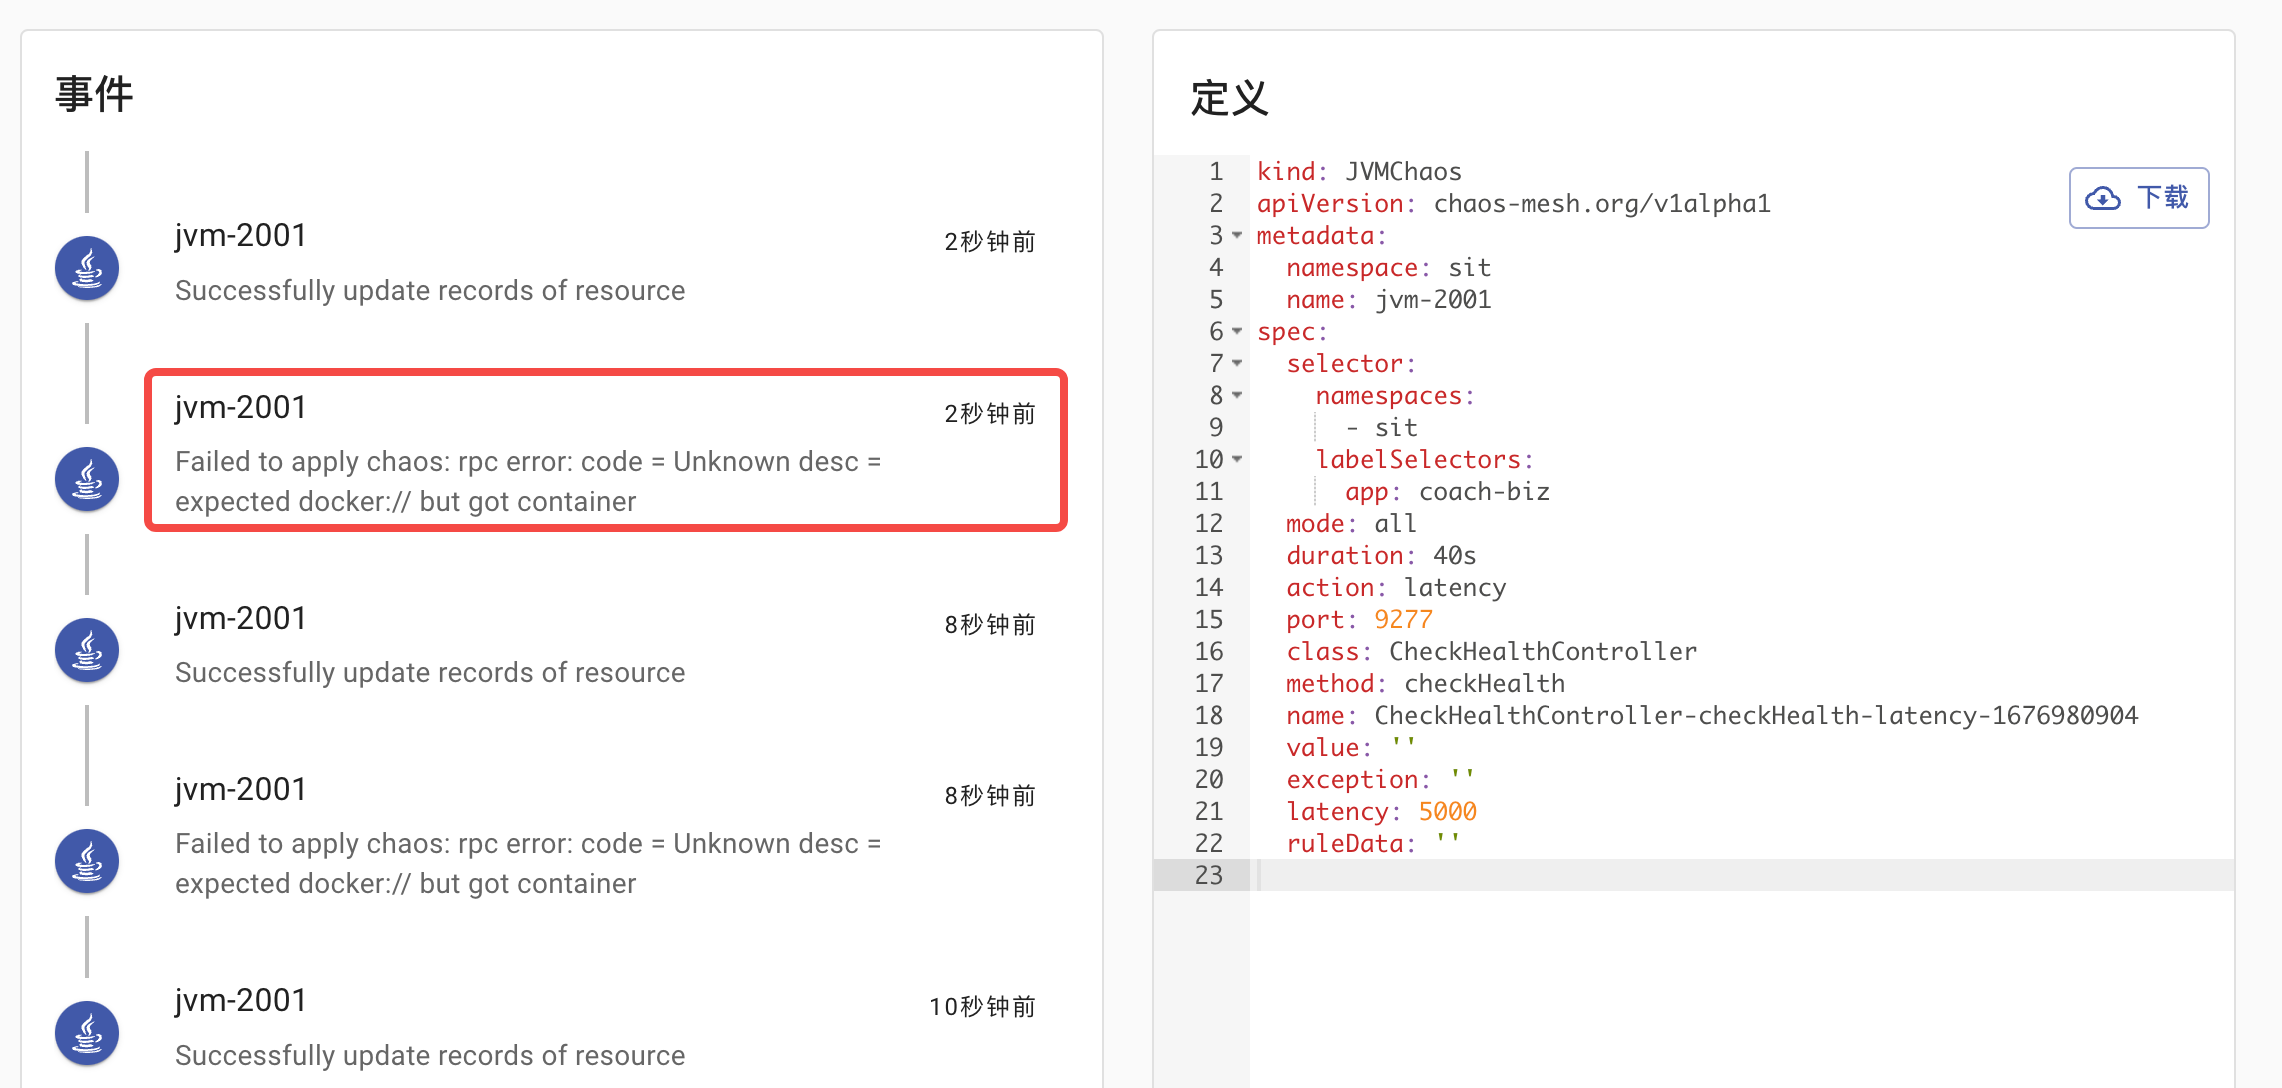Image resolution: width=2282 pixels, height=1088 pixels.
Task: Collapse the labelSelectors fold arrow at line 10
Action: (1237, 459)
